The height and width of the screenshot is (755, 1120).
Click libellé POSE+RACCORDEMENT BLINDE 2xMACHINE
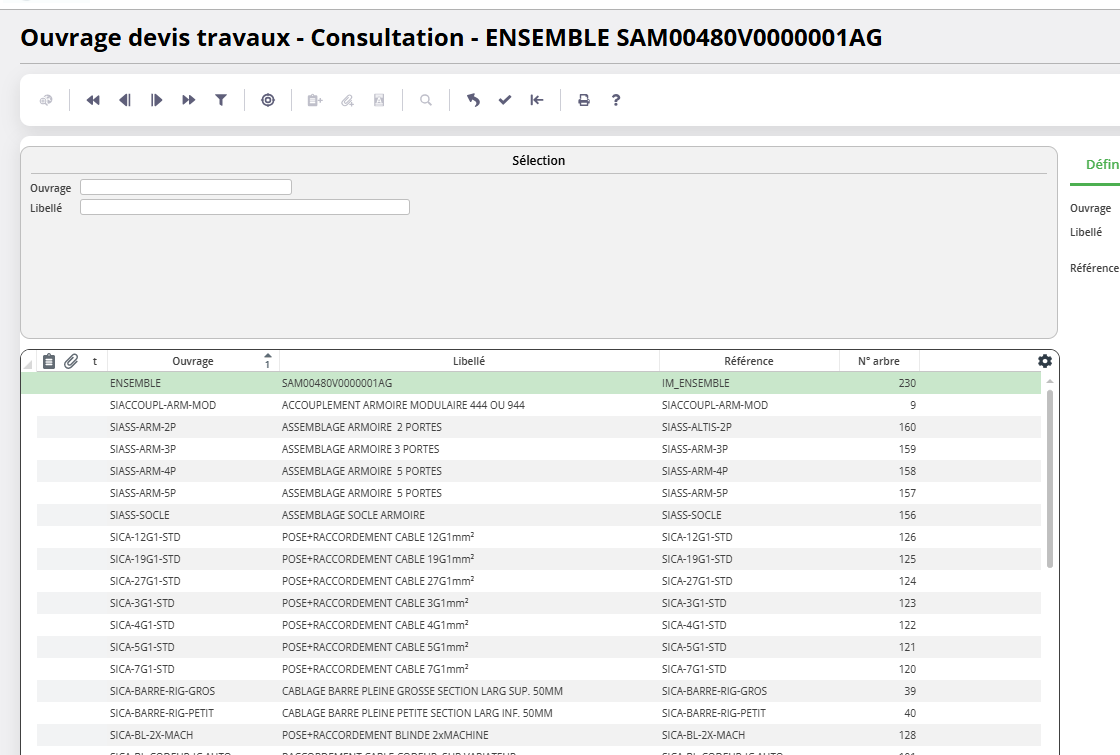pyautogui.click(x=385, y=735)
